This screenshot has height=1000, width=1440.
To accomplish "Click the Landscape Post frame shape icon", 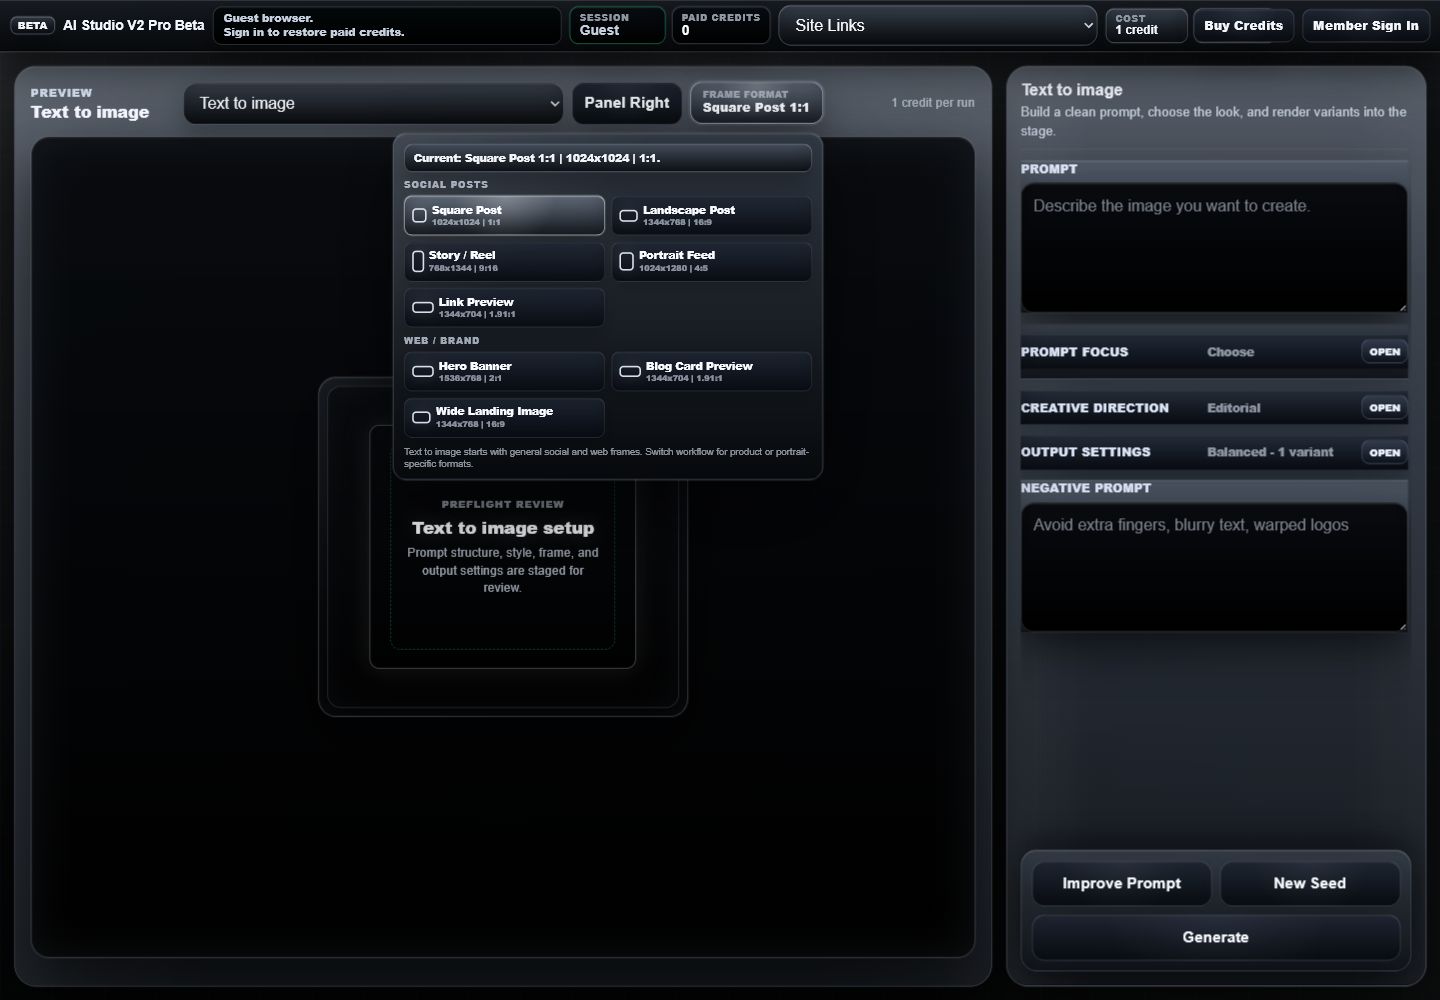I will (x=629, y=215).
